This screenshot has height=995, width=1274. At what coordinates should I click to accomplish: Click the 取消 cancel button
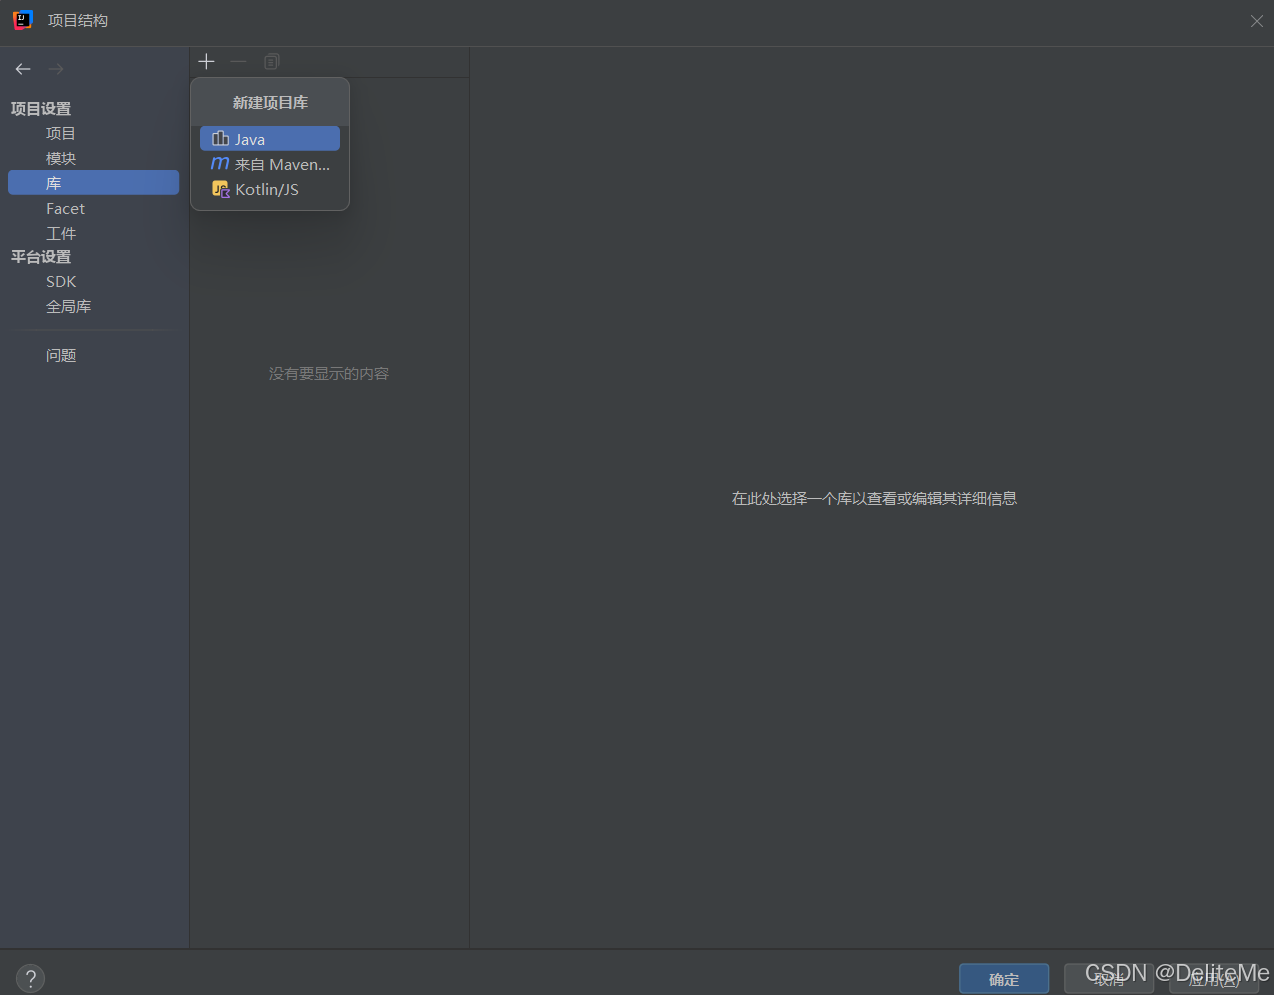pos(1109,979)
